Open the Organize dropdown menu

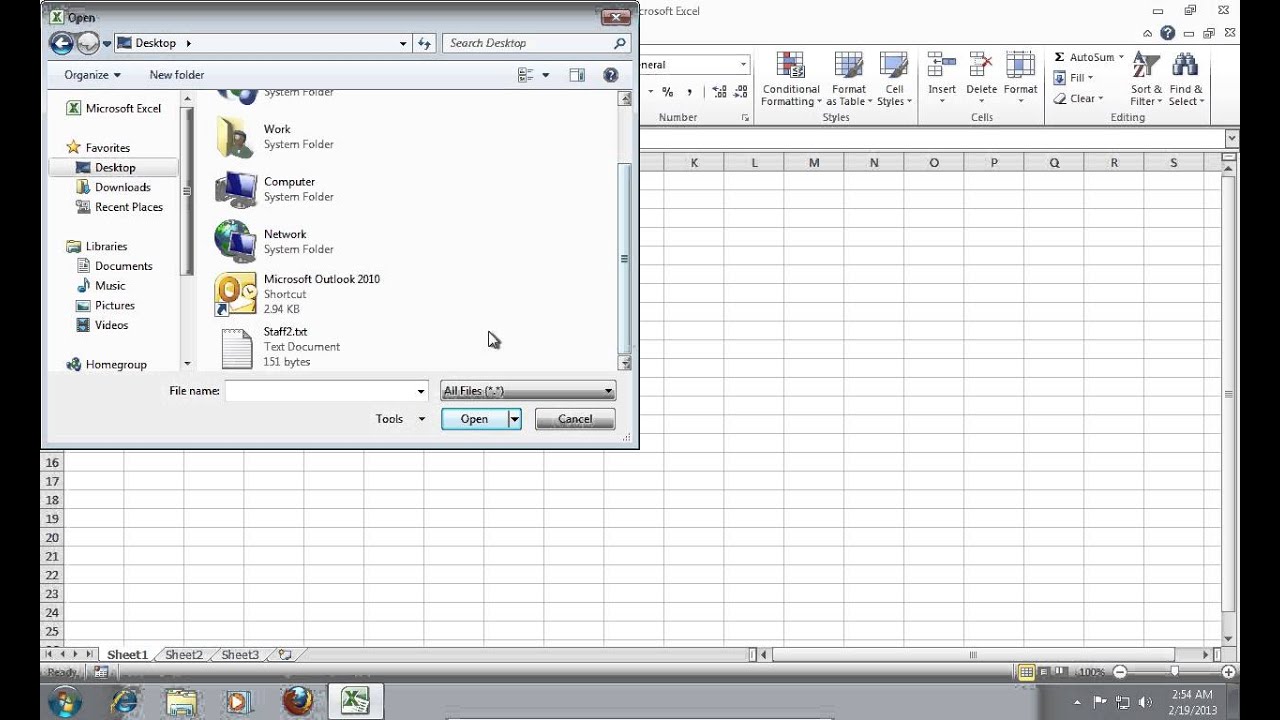pyautogui.click(x=92, y=75)
